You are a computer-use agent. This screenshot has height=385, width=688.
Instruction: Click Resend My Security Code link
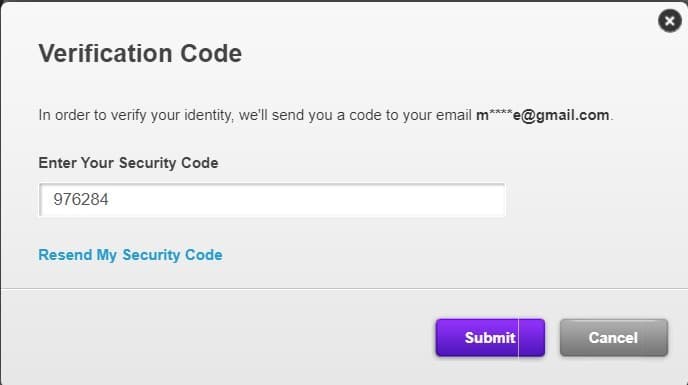[130, 255]
